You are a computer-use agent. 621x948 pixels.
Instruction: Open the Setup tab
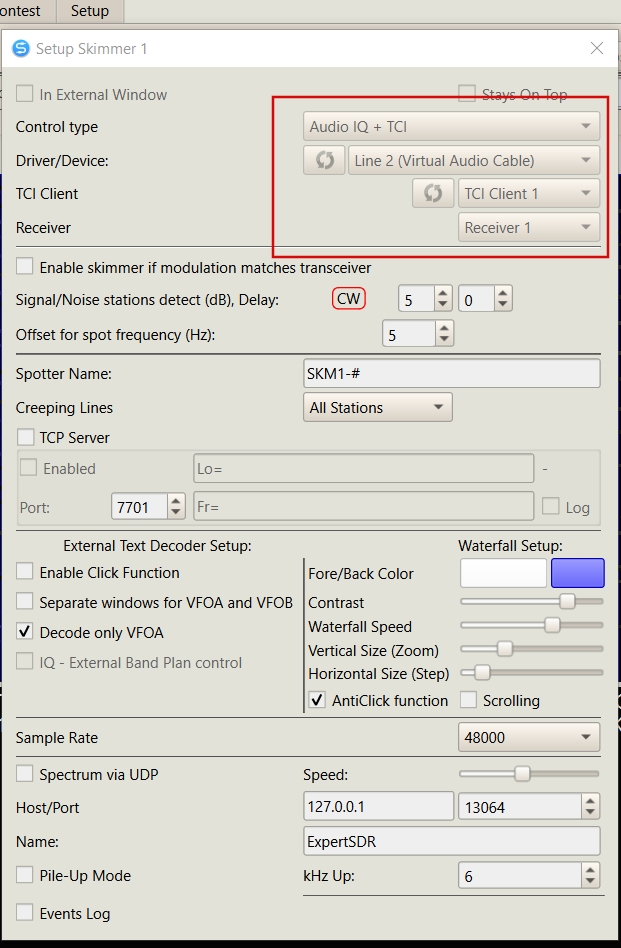(89, 11)
